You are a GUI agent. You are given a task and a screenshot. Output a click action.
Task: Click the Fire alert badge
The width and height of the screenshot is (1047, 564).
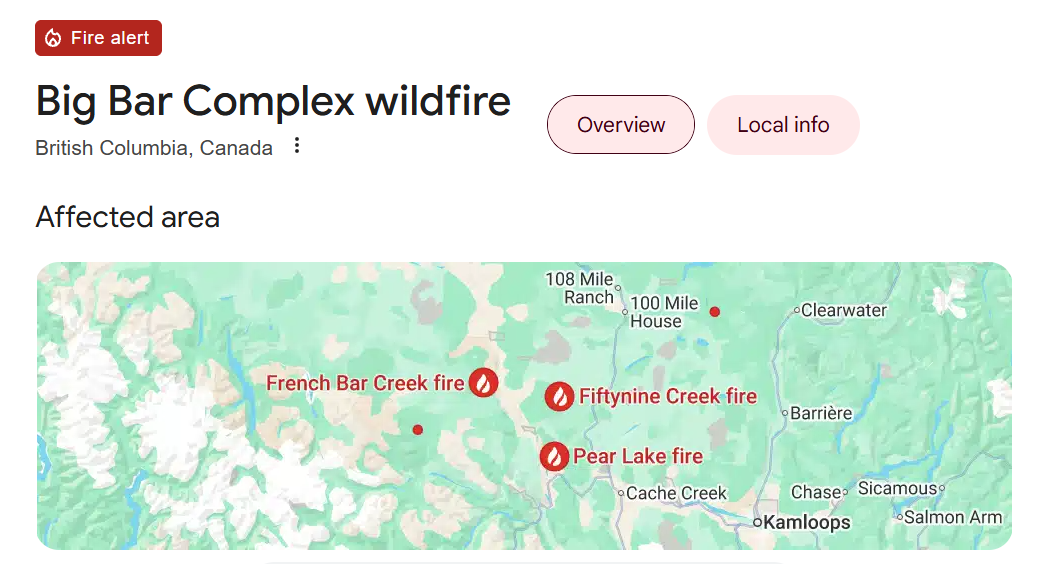(x=99, y=38)
